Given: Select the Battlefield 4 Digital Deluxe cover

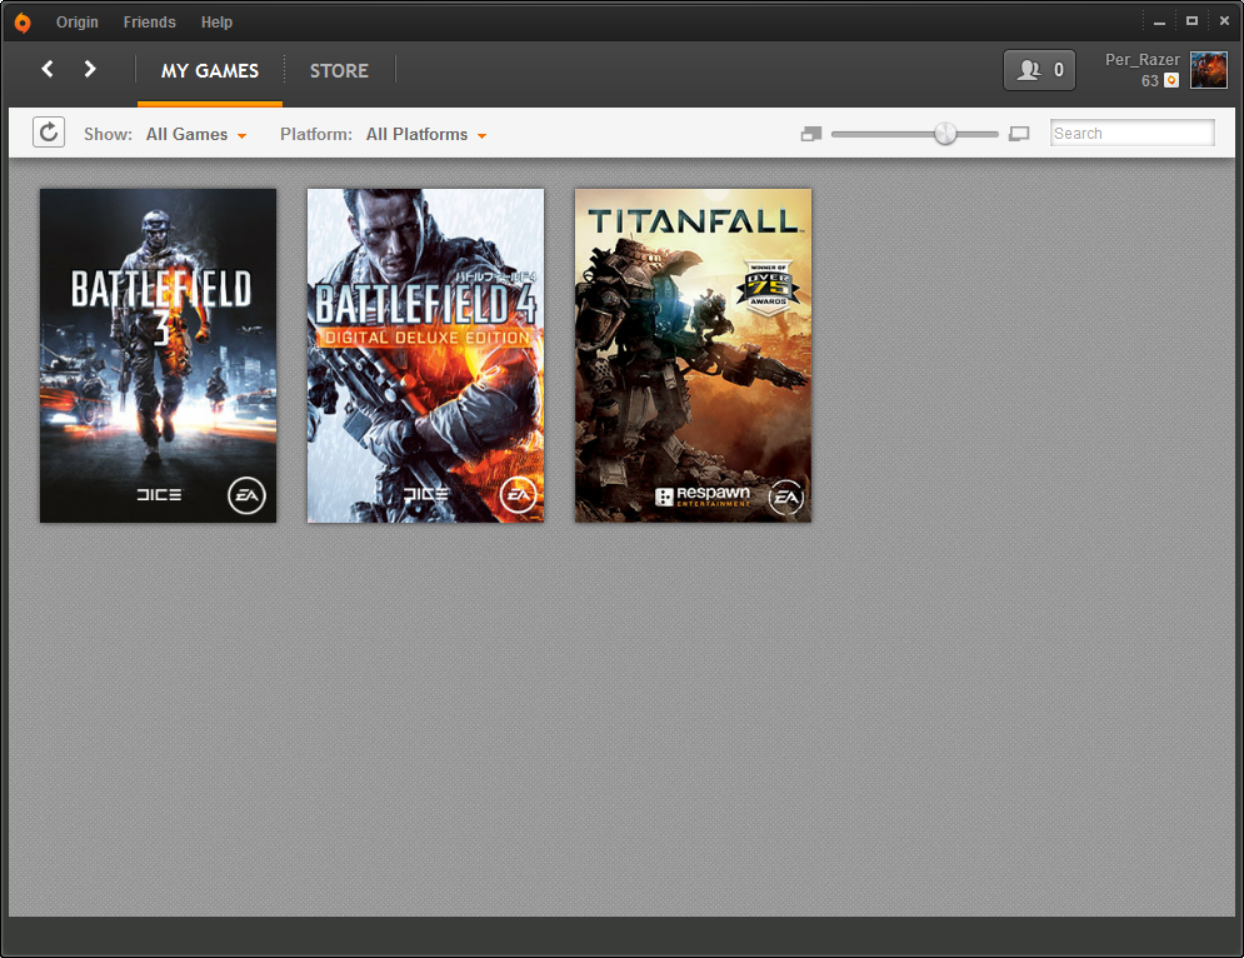Looking at the screenshot, I should click(x=426, y=356).
